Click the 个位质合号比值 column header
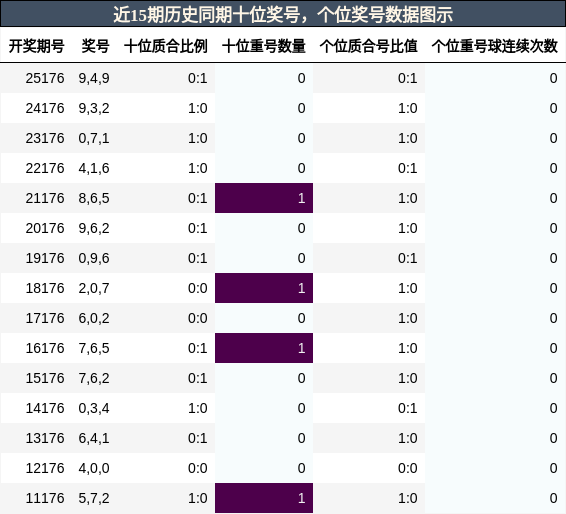Screen dimensions: 566x514 pos(369,46)
